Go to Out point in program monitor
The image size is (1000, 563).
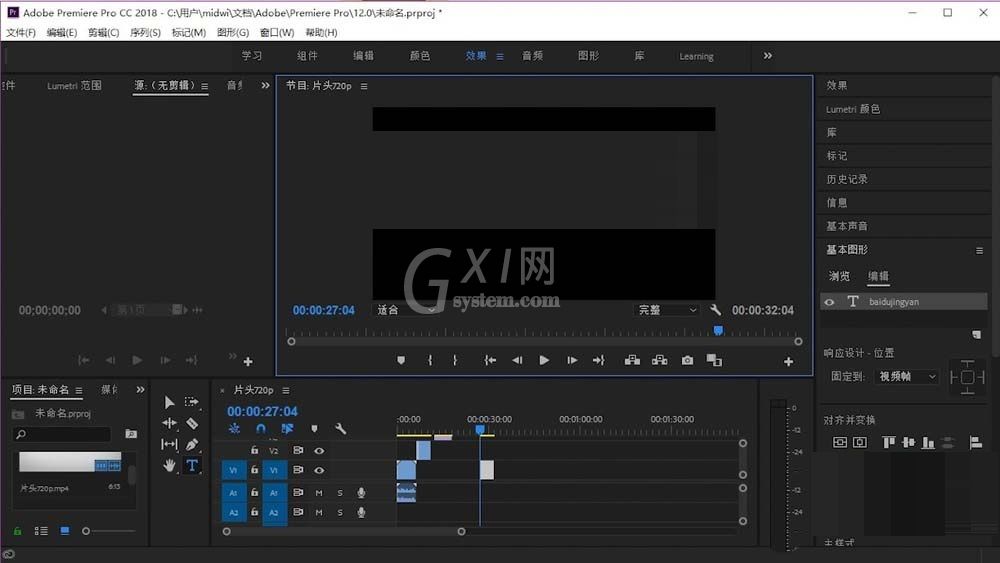coord(598,361)
